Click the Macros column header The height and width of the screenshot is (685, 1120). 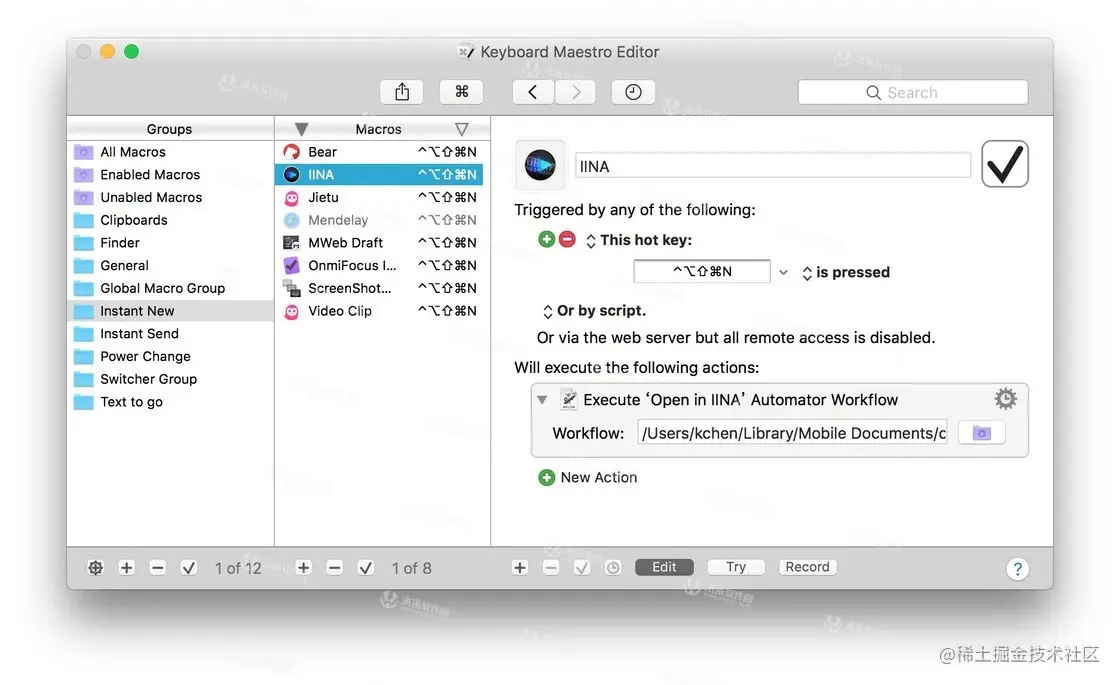click(x=379, y=129)
